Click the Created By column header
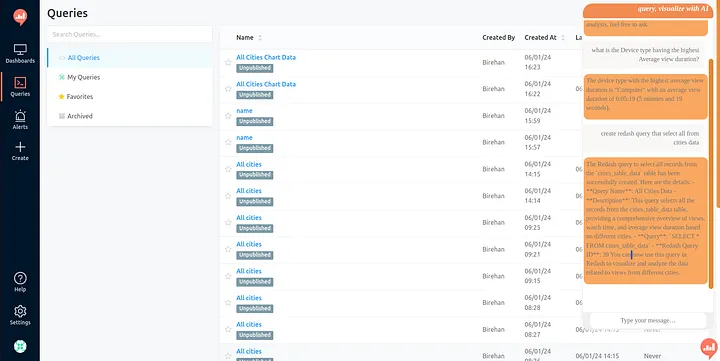 pyautogui.click(x=499, y=38)
